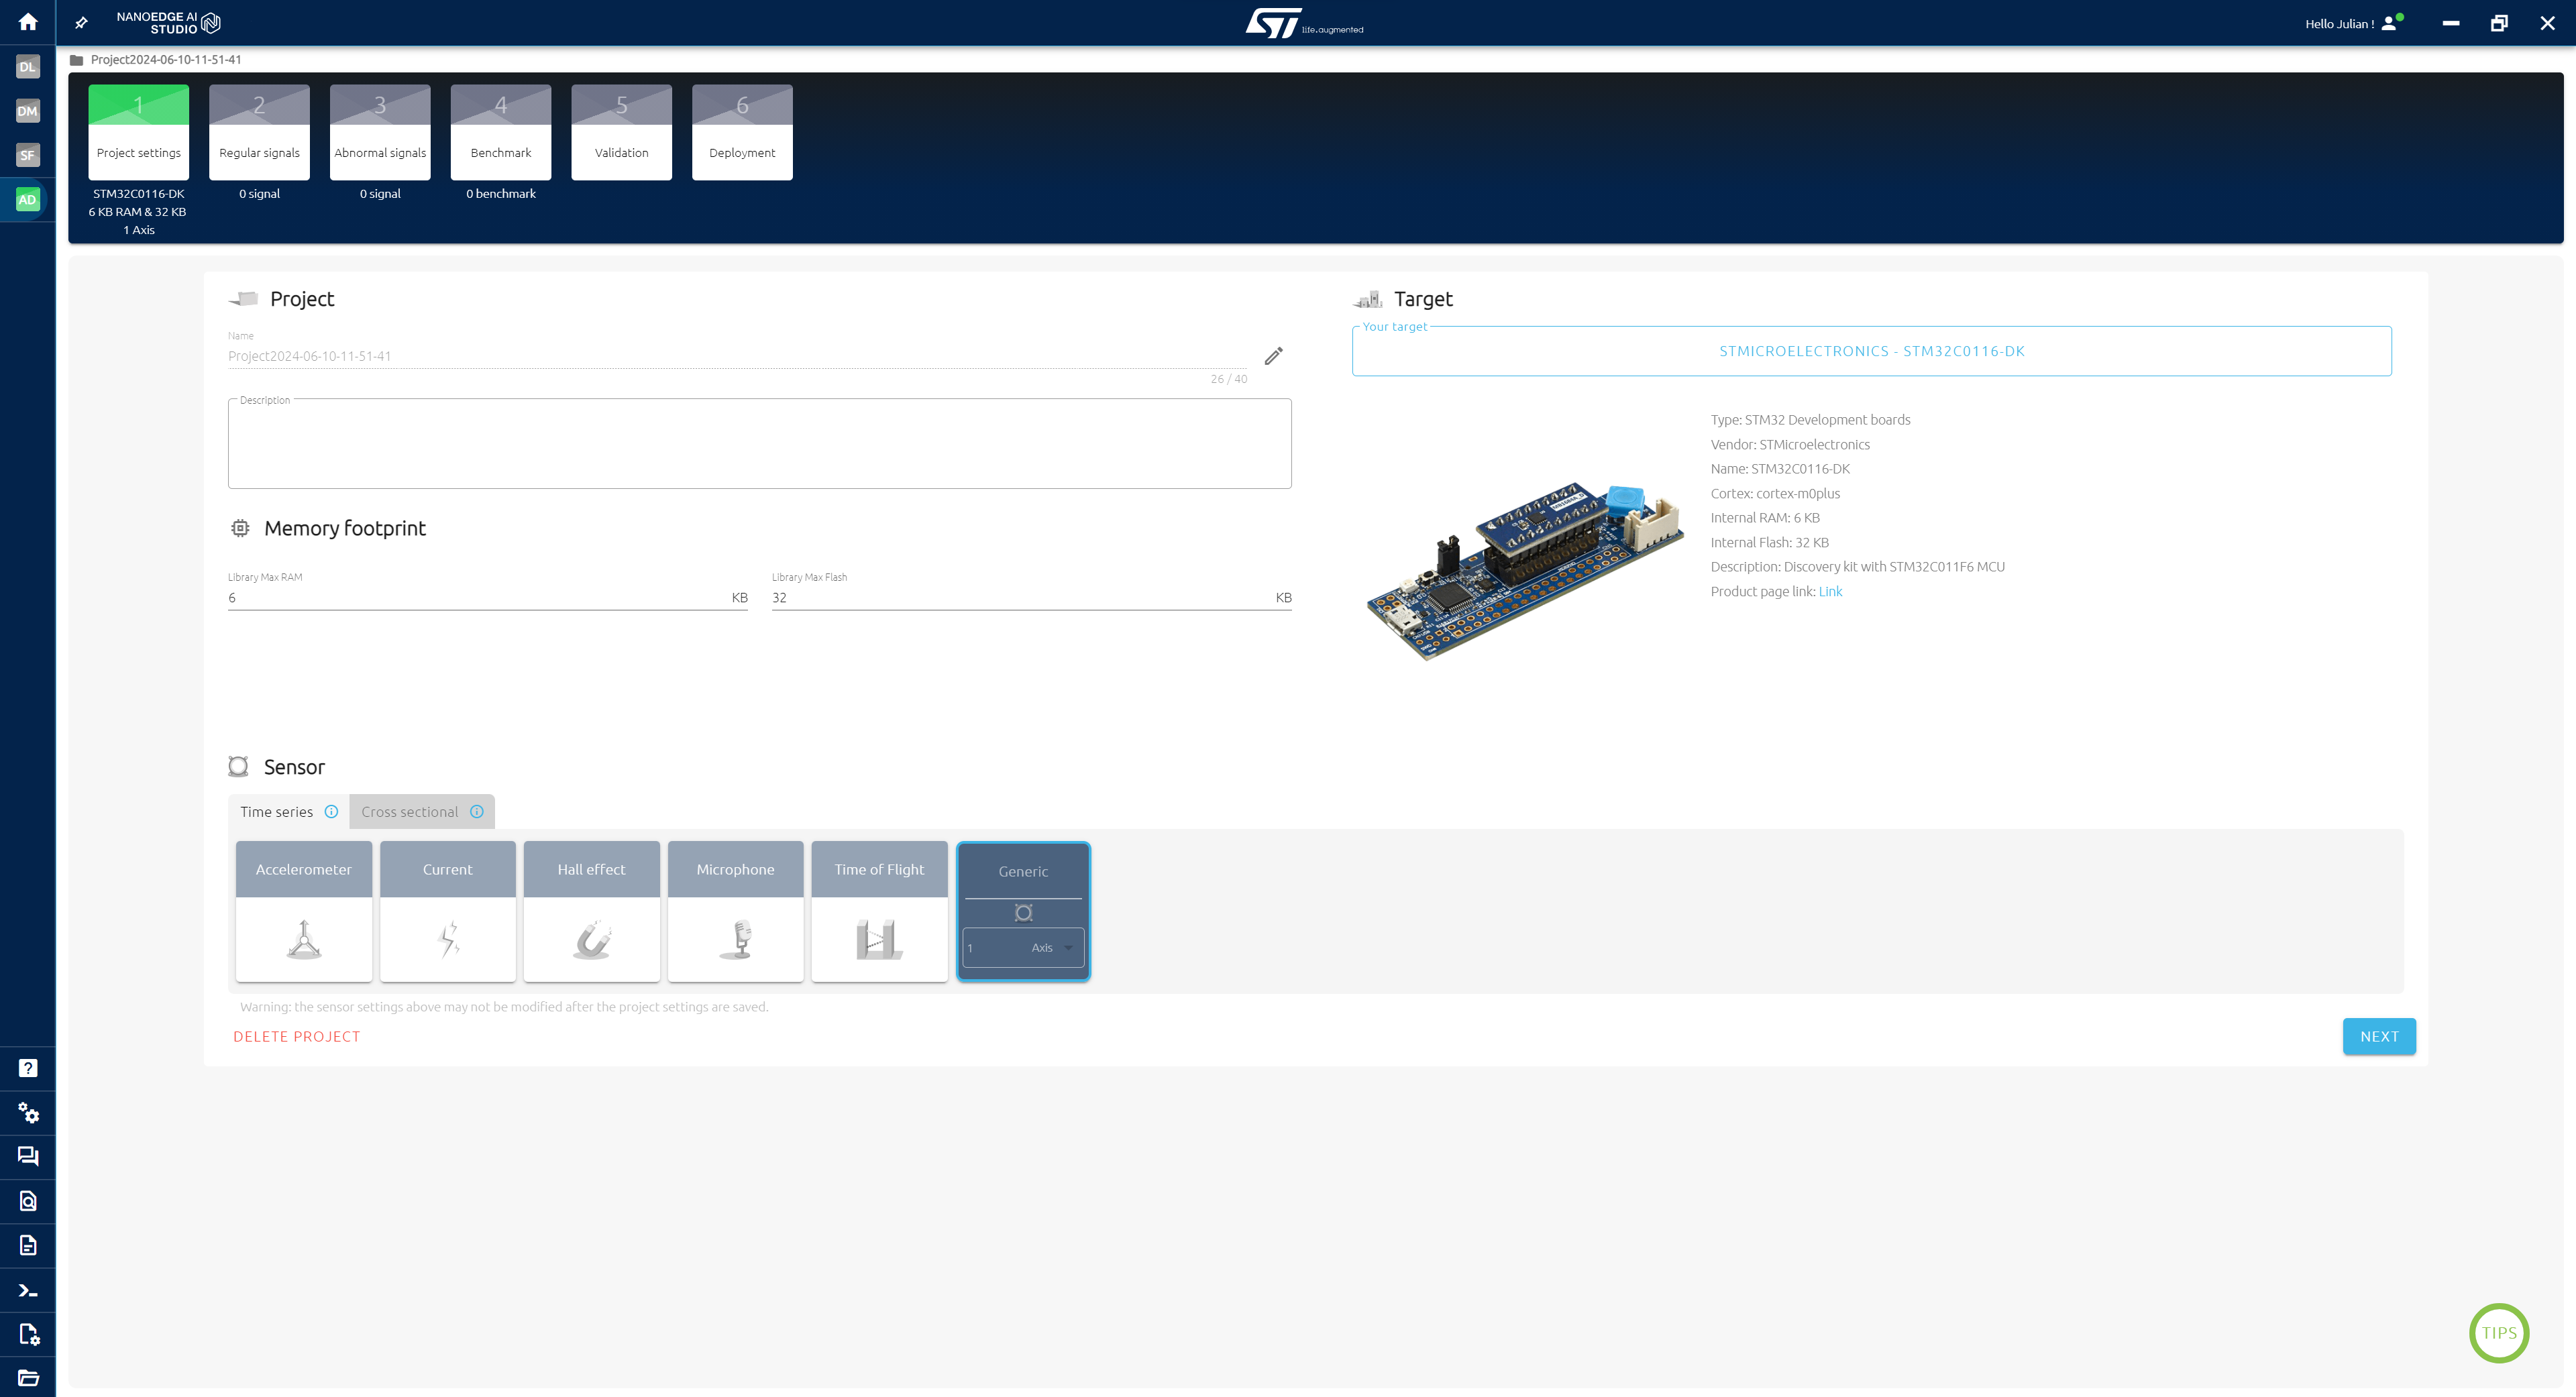Go to step 2 Regular signals
Image resolution: width=2576 pixels, height=1397 pixels.
259,132
